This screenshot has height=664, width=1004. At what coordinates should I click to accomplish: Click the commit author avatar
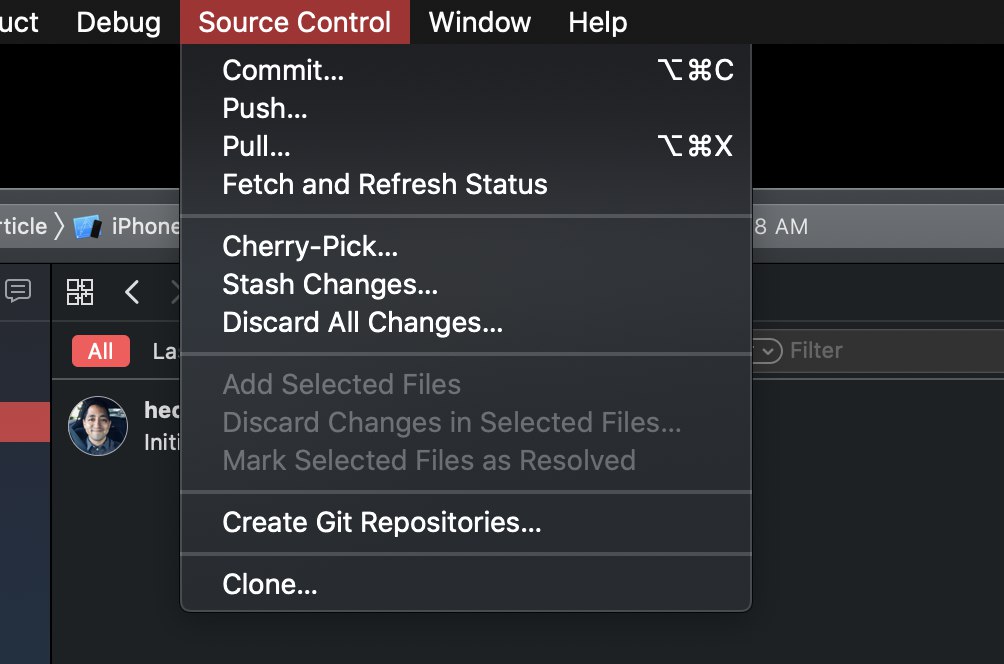pos(98,426)
